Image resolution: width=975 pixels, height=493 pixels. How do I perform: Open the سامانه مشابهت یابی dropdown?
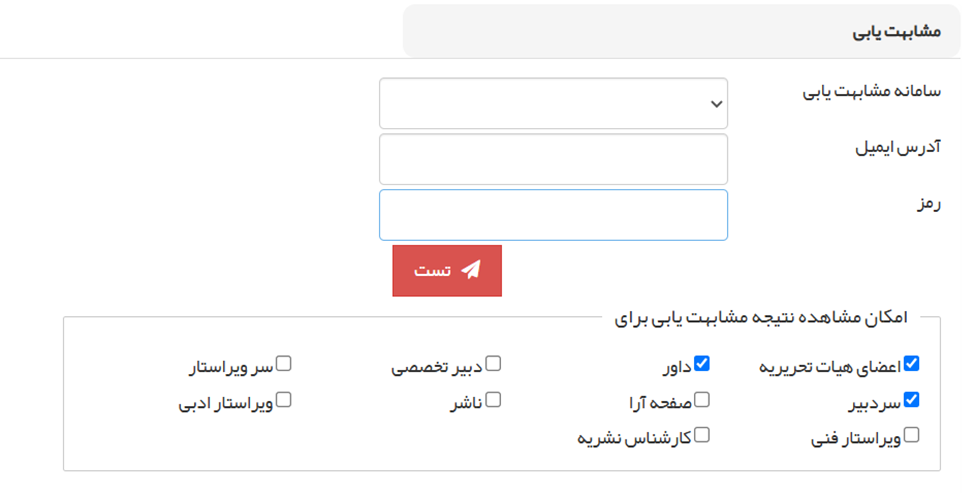[553, 103]
